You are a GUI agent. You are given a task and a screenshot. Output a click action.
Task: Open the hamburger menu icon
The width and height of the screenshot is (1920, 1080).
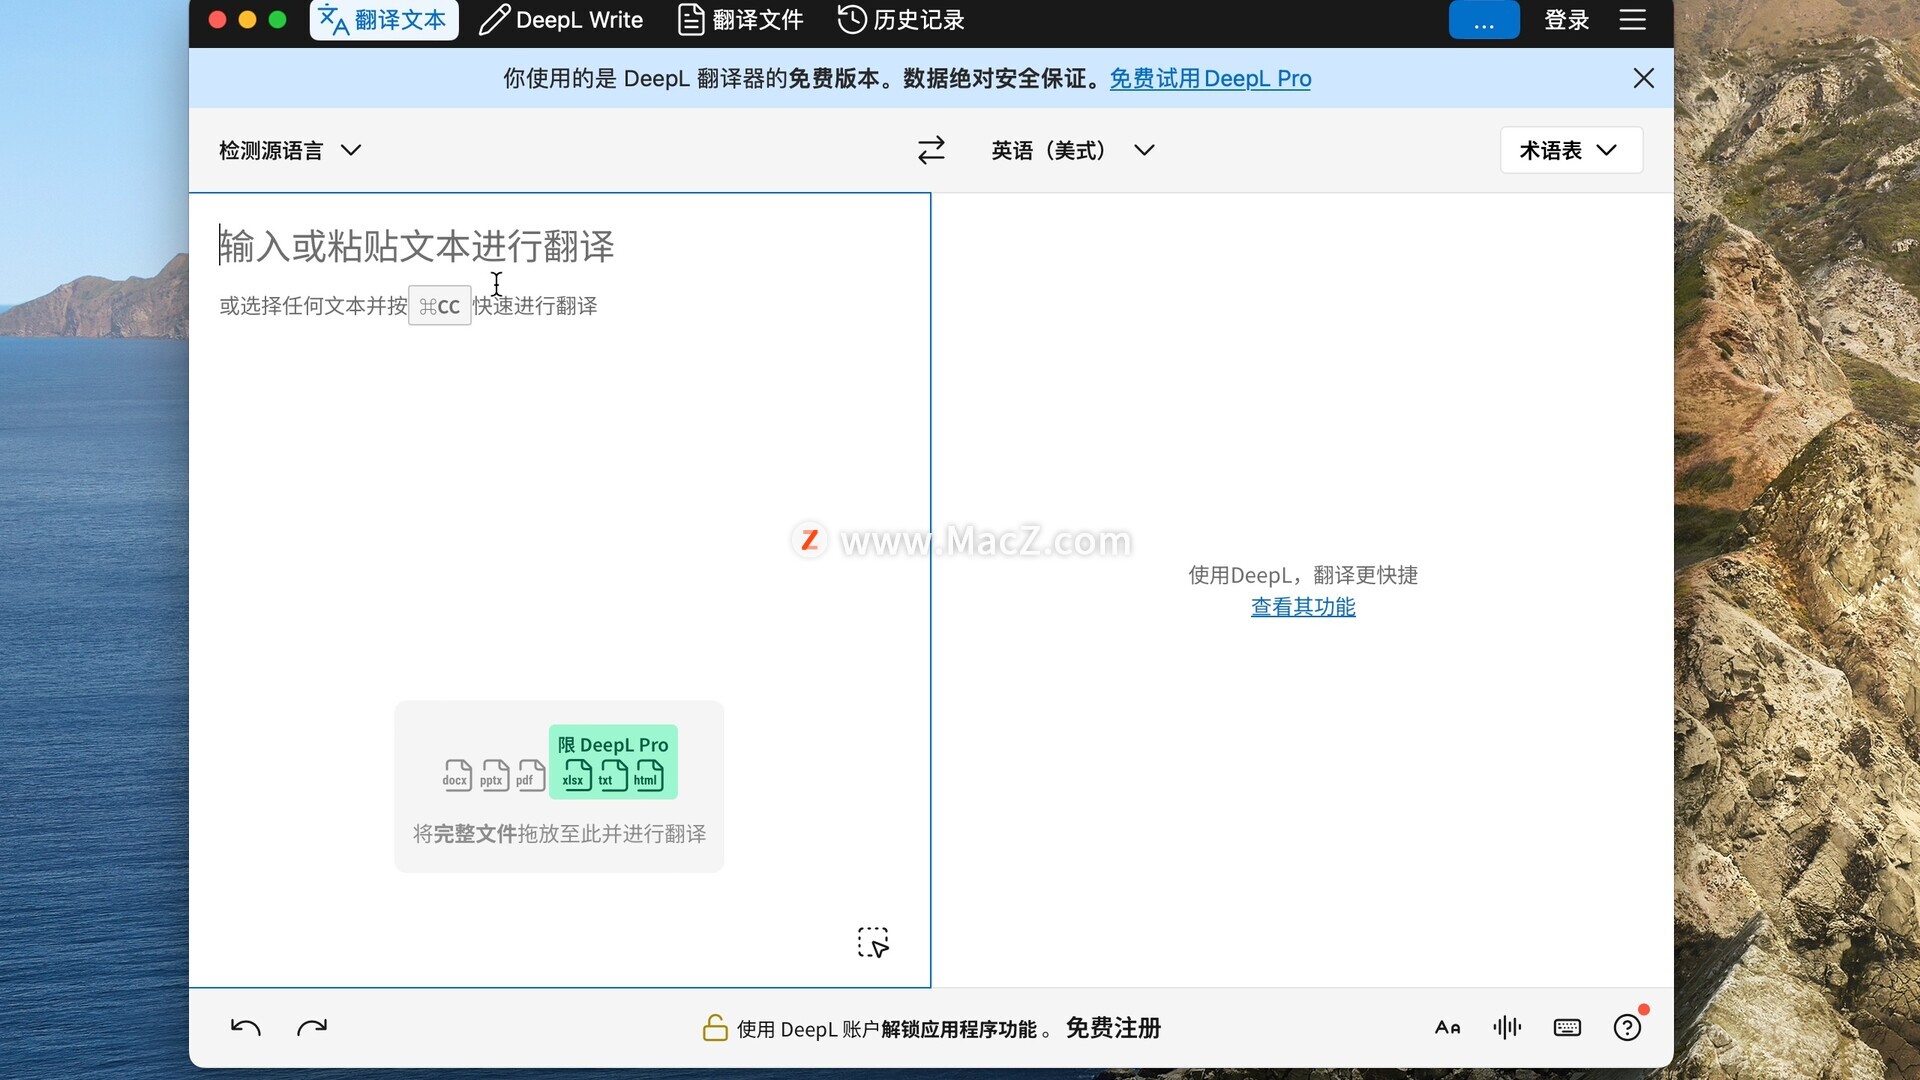coord(1633,20)
